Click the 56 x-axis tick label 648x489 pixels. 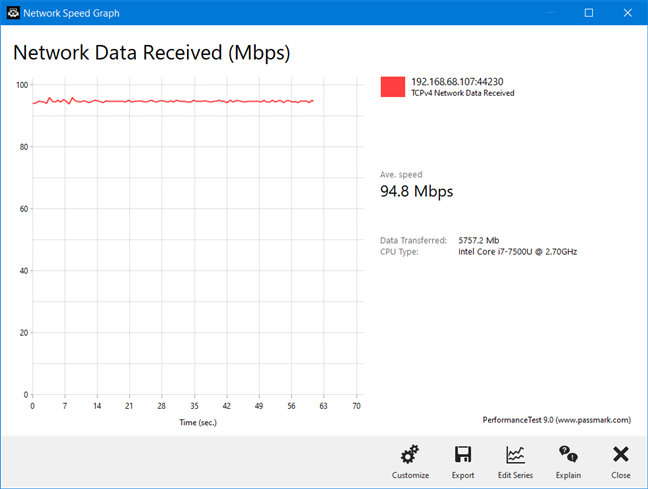click(291, 406)
